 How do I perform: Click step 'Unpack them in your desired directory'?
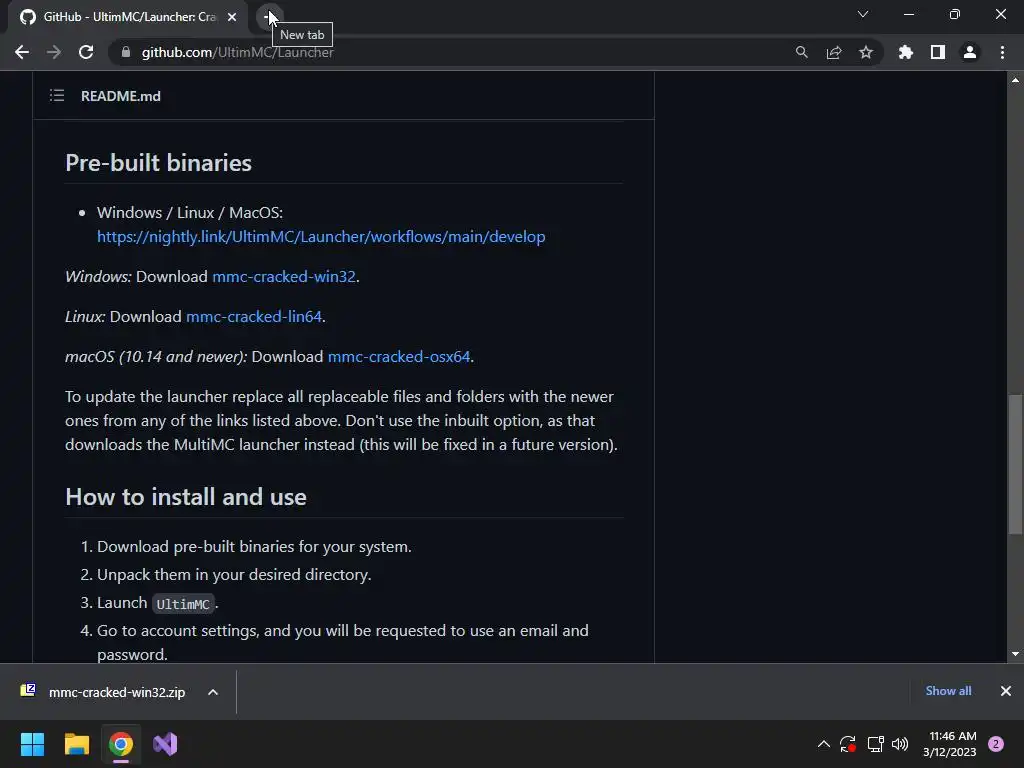coord(234,575)
